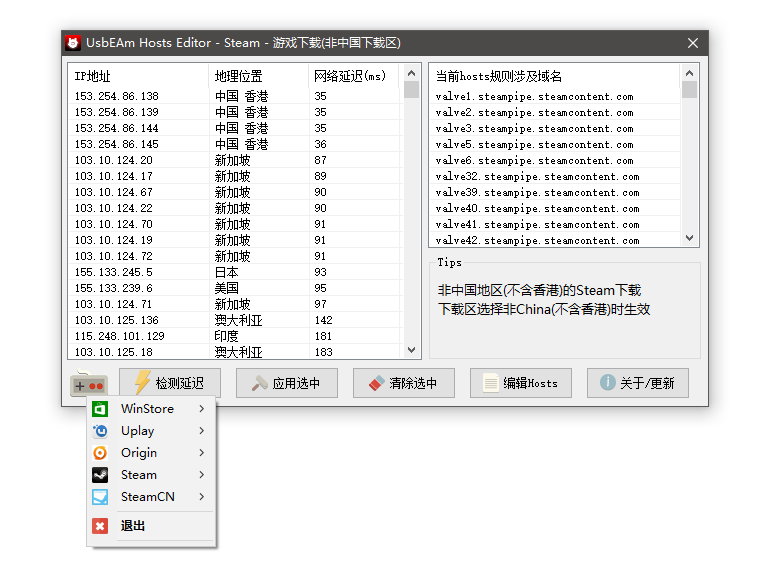Click the gamepad platform menu icon

tap(89, 384)
